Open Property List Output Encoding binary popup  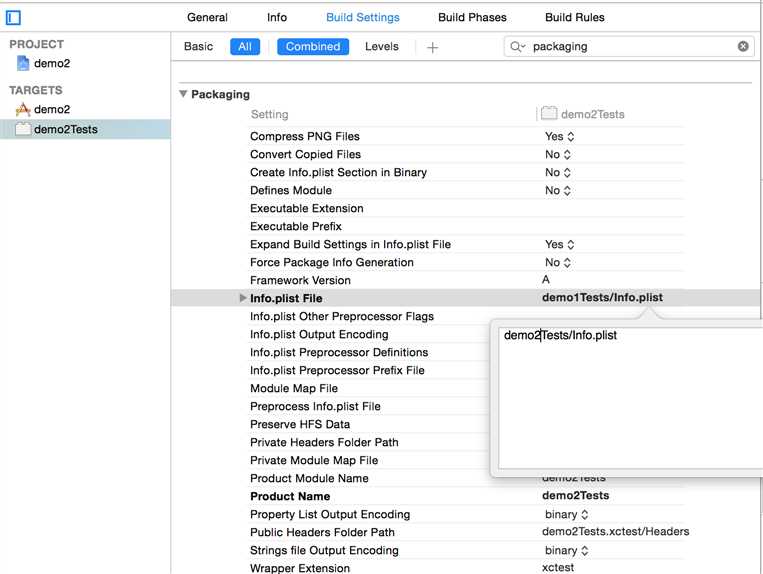click(x=566, y=515)
